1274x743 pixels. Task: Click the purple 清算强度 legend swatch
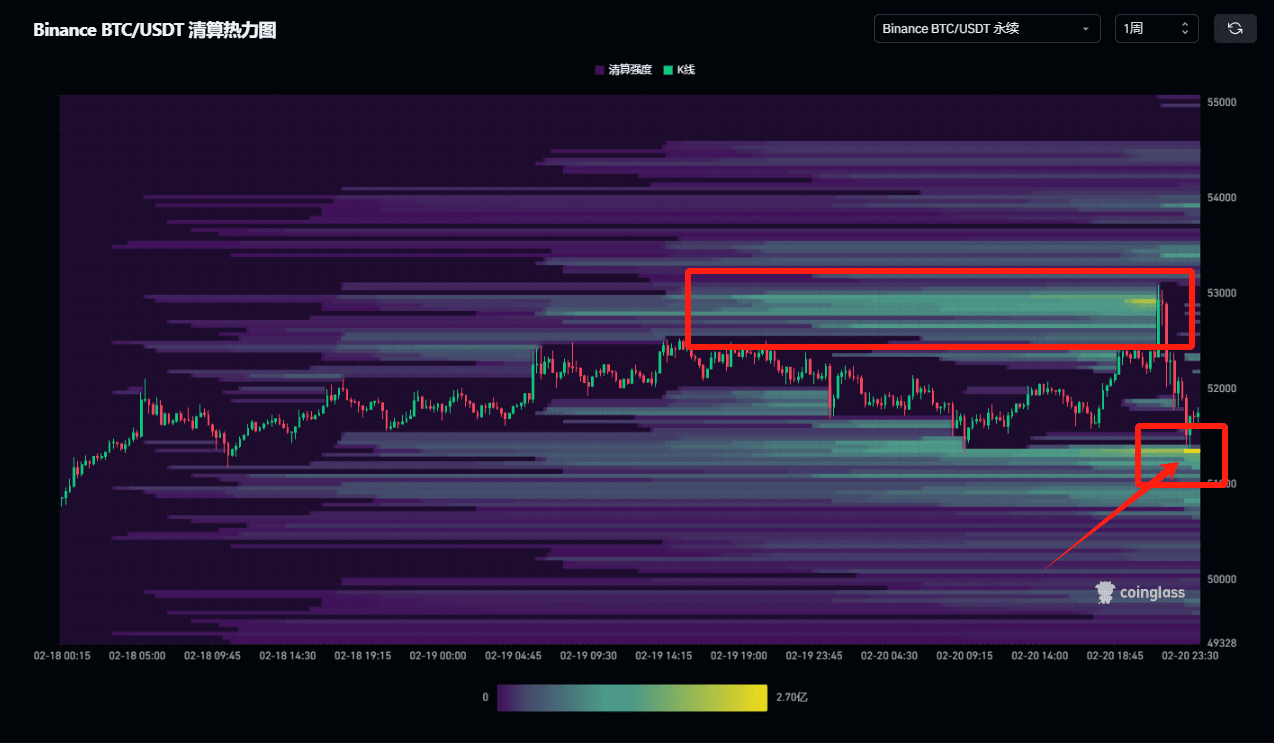598,69
